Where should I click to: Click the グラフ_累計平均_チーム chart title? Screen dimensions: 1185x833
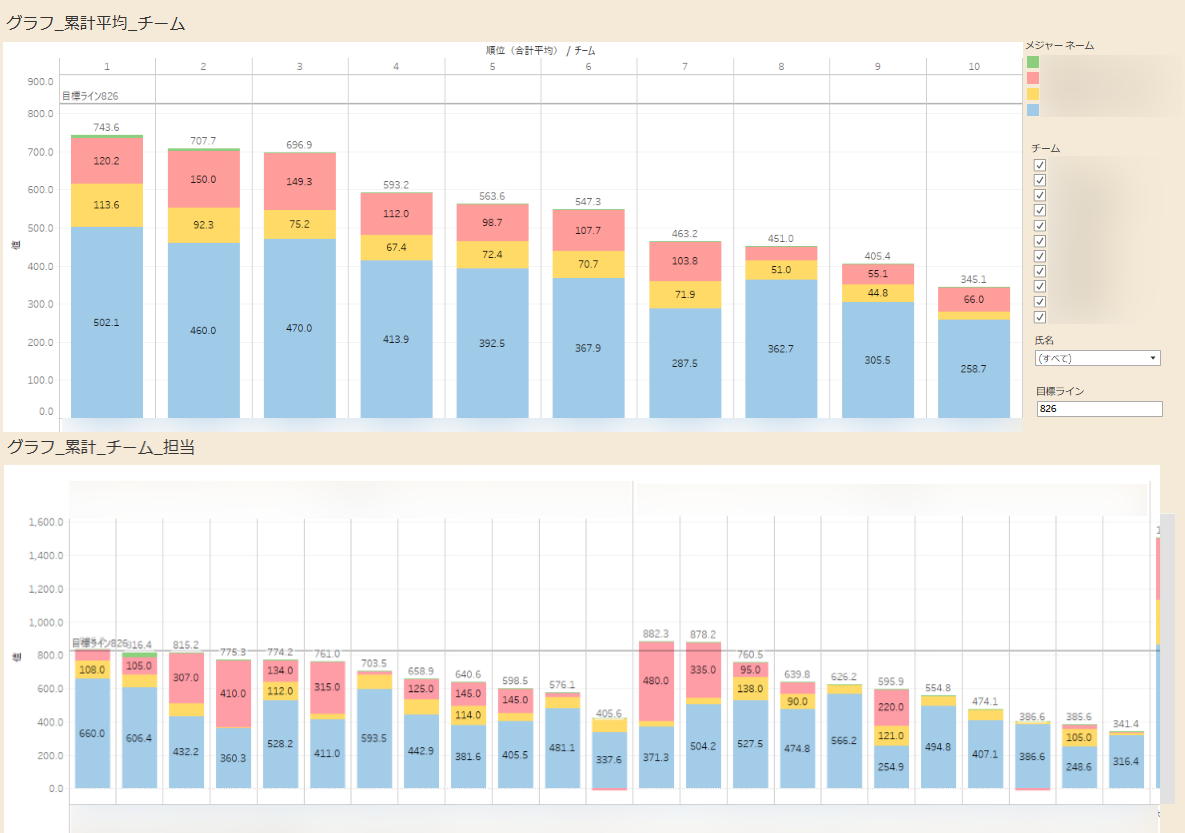96,24
